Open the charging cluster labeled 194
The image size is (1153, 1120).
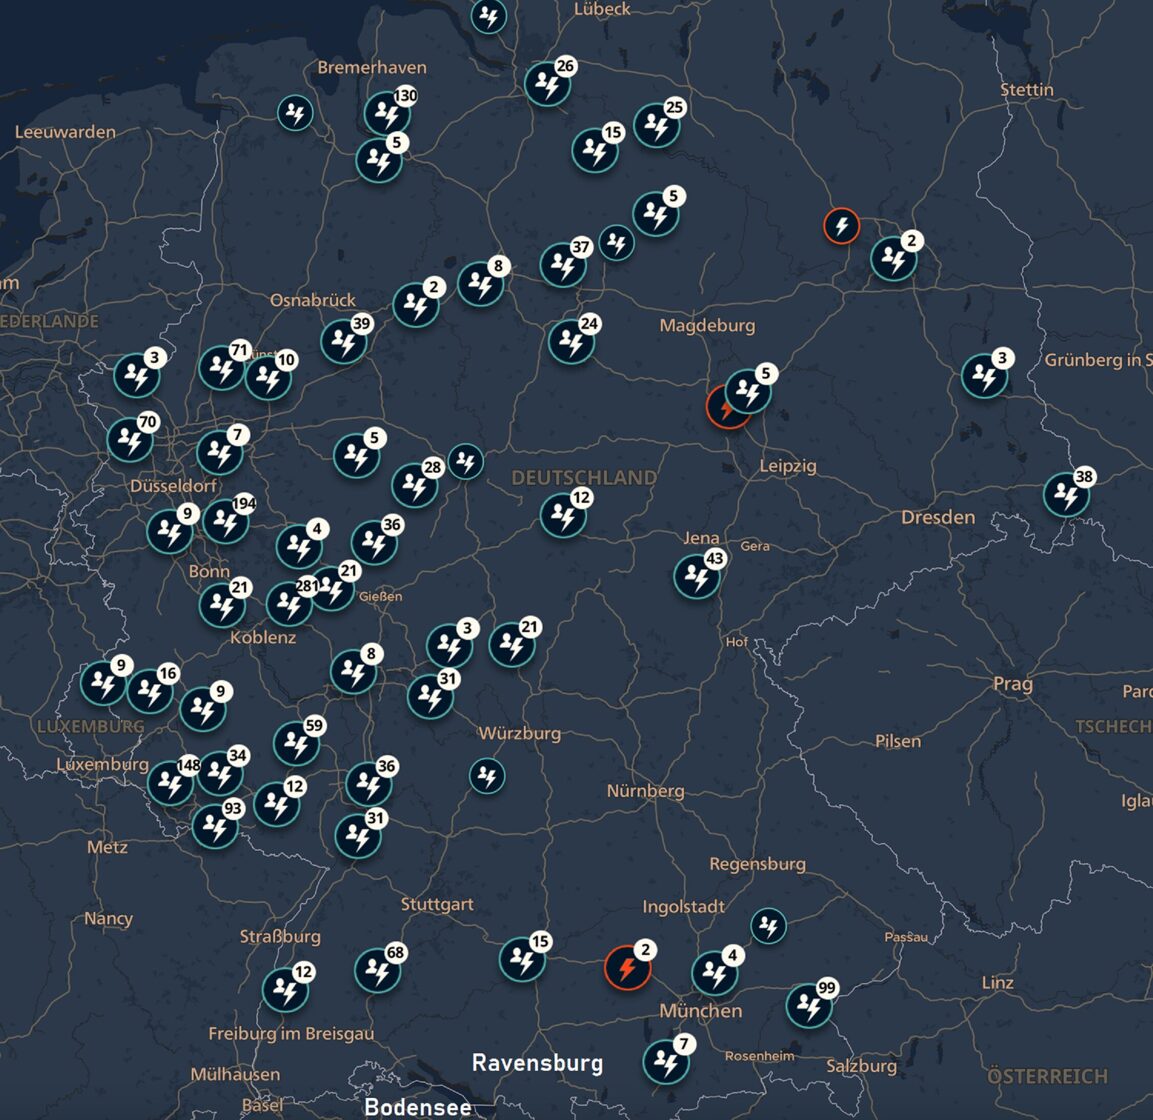tap(226, 521)
